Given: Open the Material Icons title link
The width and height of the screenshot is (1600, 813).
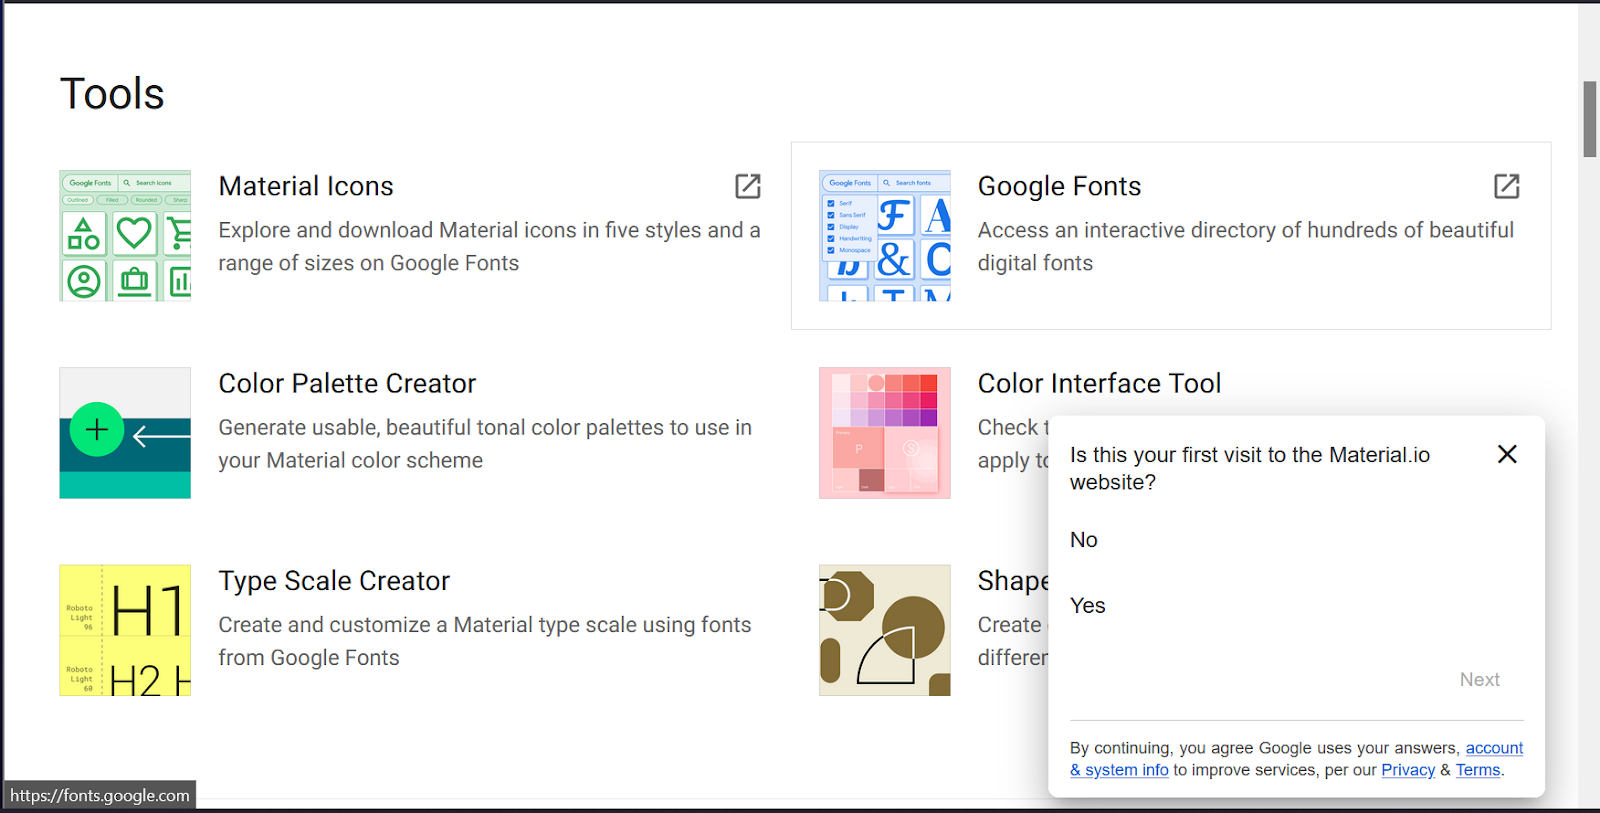Looking at the screenshot, I should coord(306,186).
